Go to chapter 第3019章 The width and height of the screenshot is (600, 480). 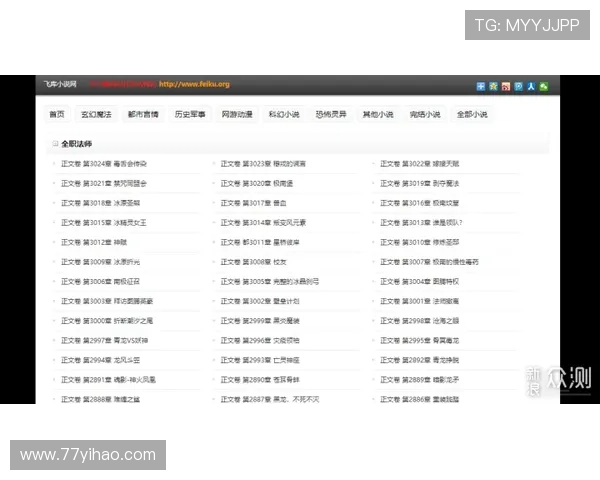(x=419, y=184)
